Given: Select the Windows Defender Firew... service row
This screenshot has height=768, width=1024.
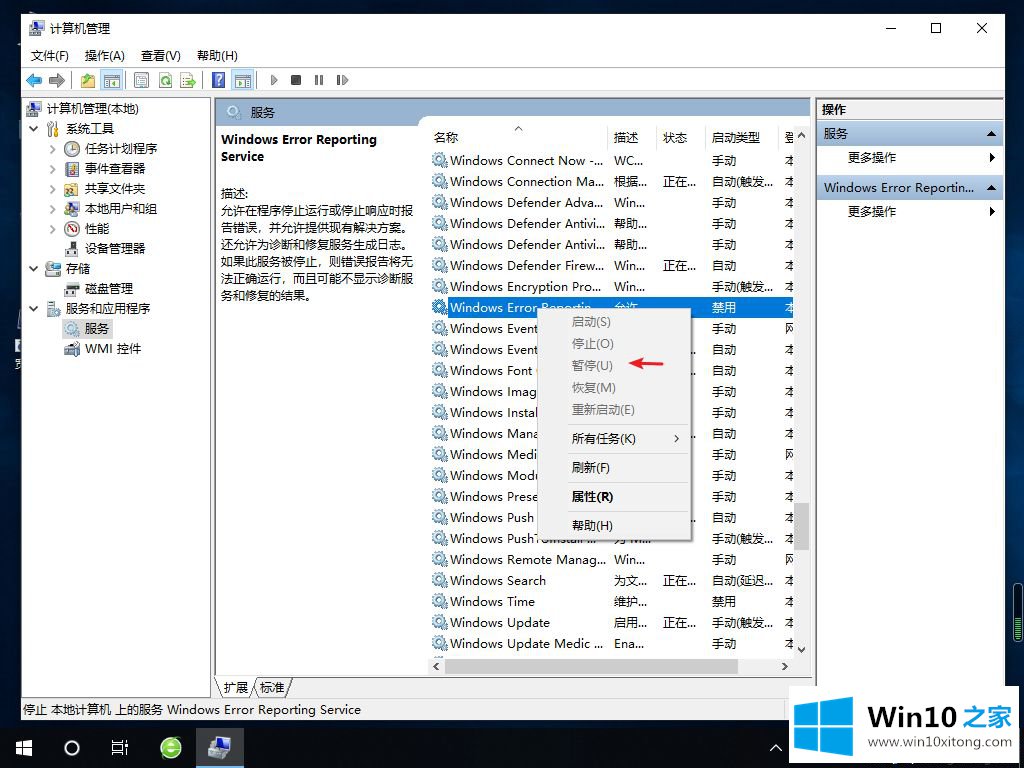Looking at the screenshot, I should 611,266.
